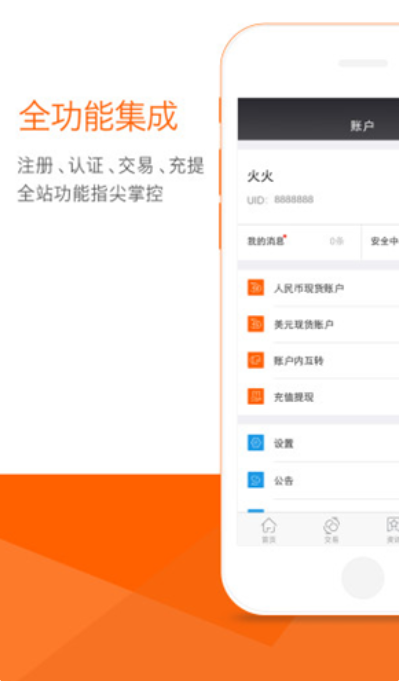Tap the 账户内互转 transfer icon
The width and height of the screenshot is (399, 681).
click(x=256, y=360)
